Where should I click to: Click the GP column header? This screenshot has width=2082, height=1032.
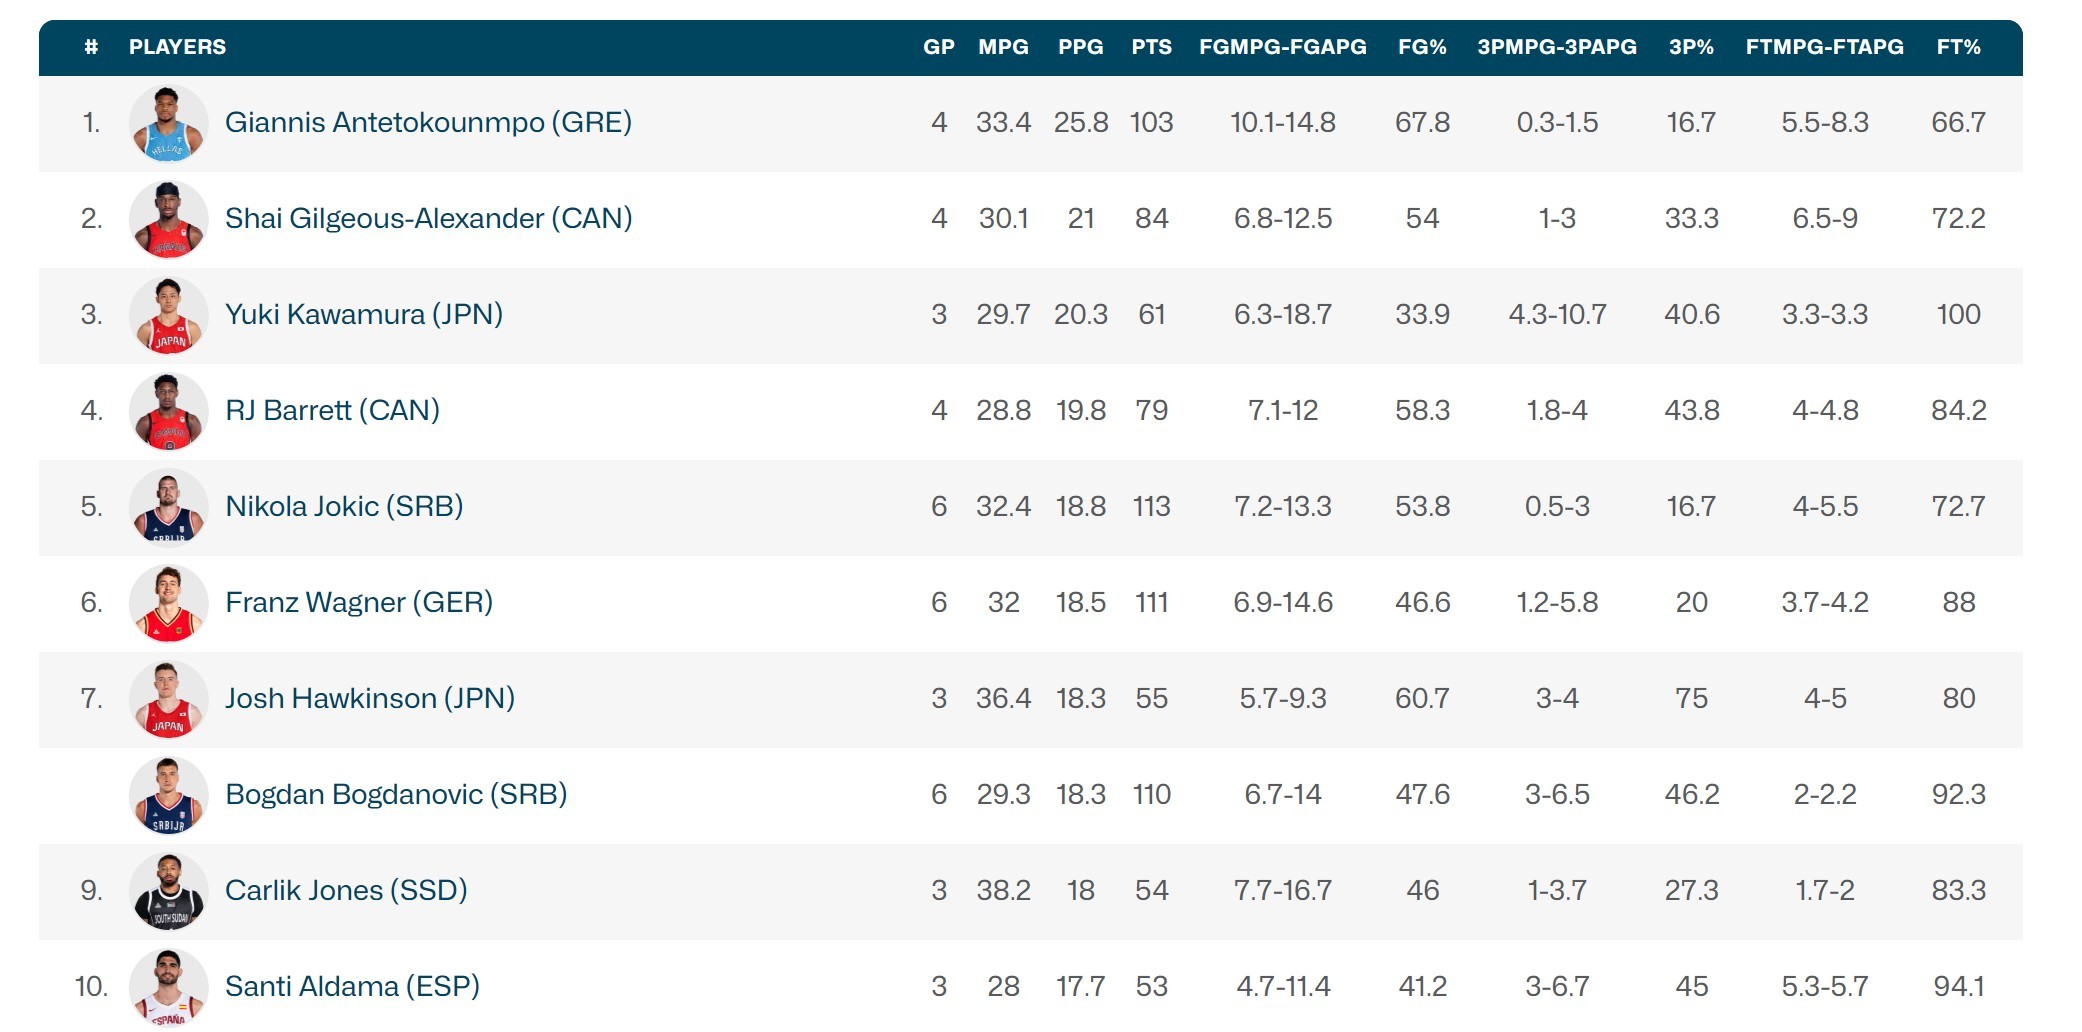[938, 47]
